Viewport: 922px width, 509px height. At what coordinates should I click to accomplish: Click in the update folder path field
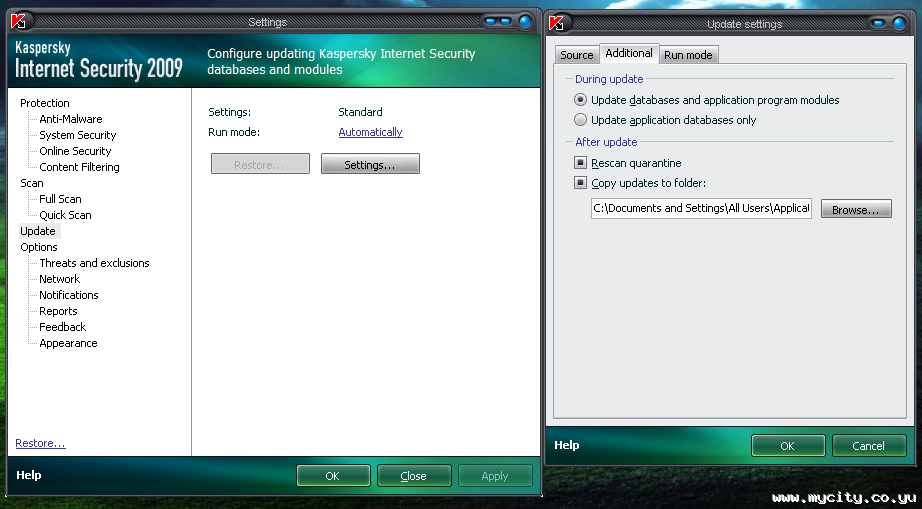coord(701,208)
